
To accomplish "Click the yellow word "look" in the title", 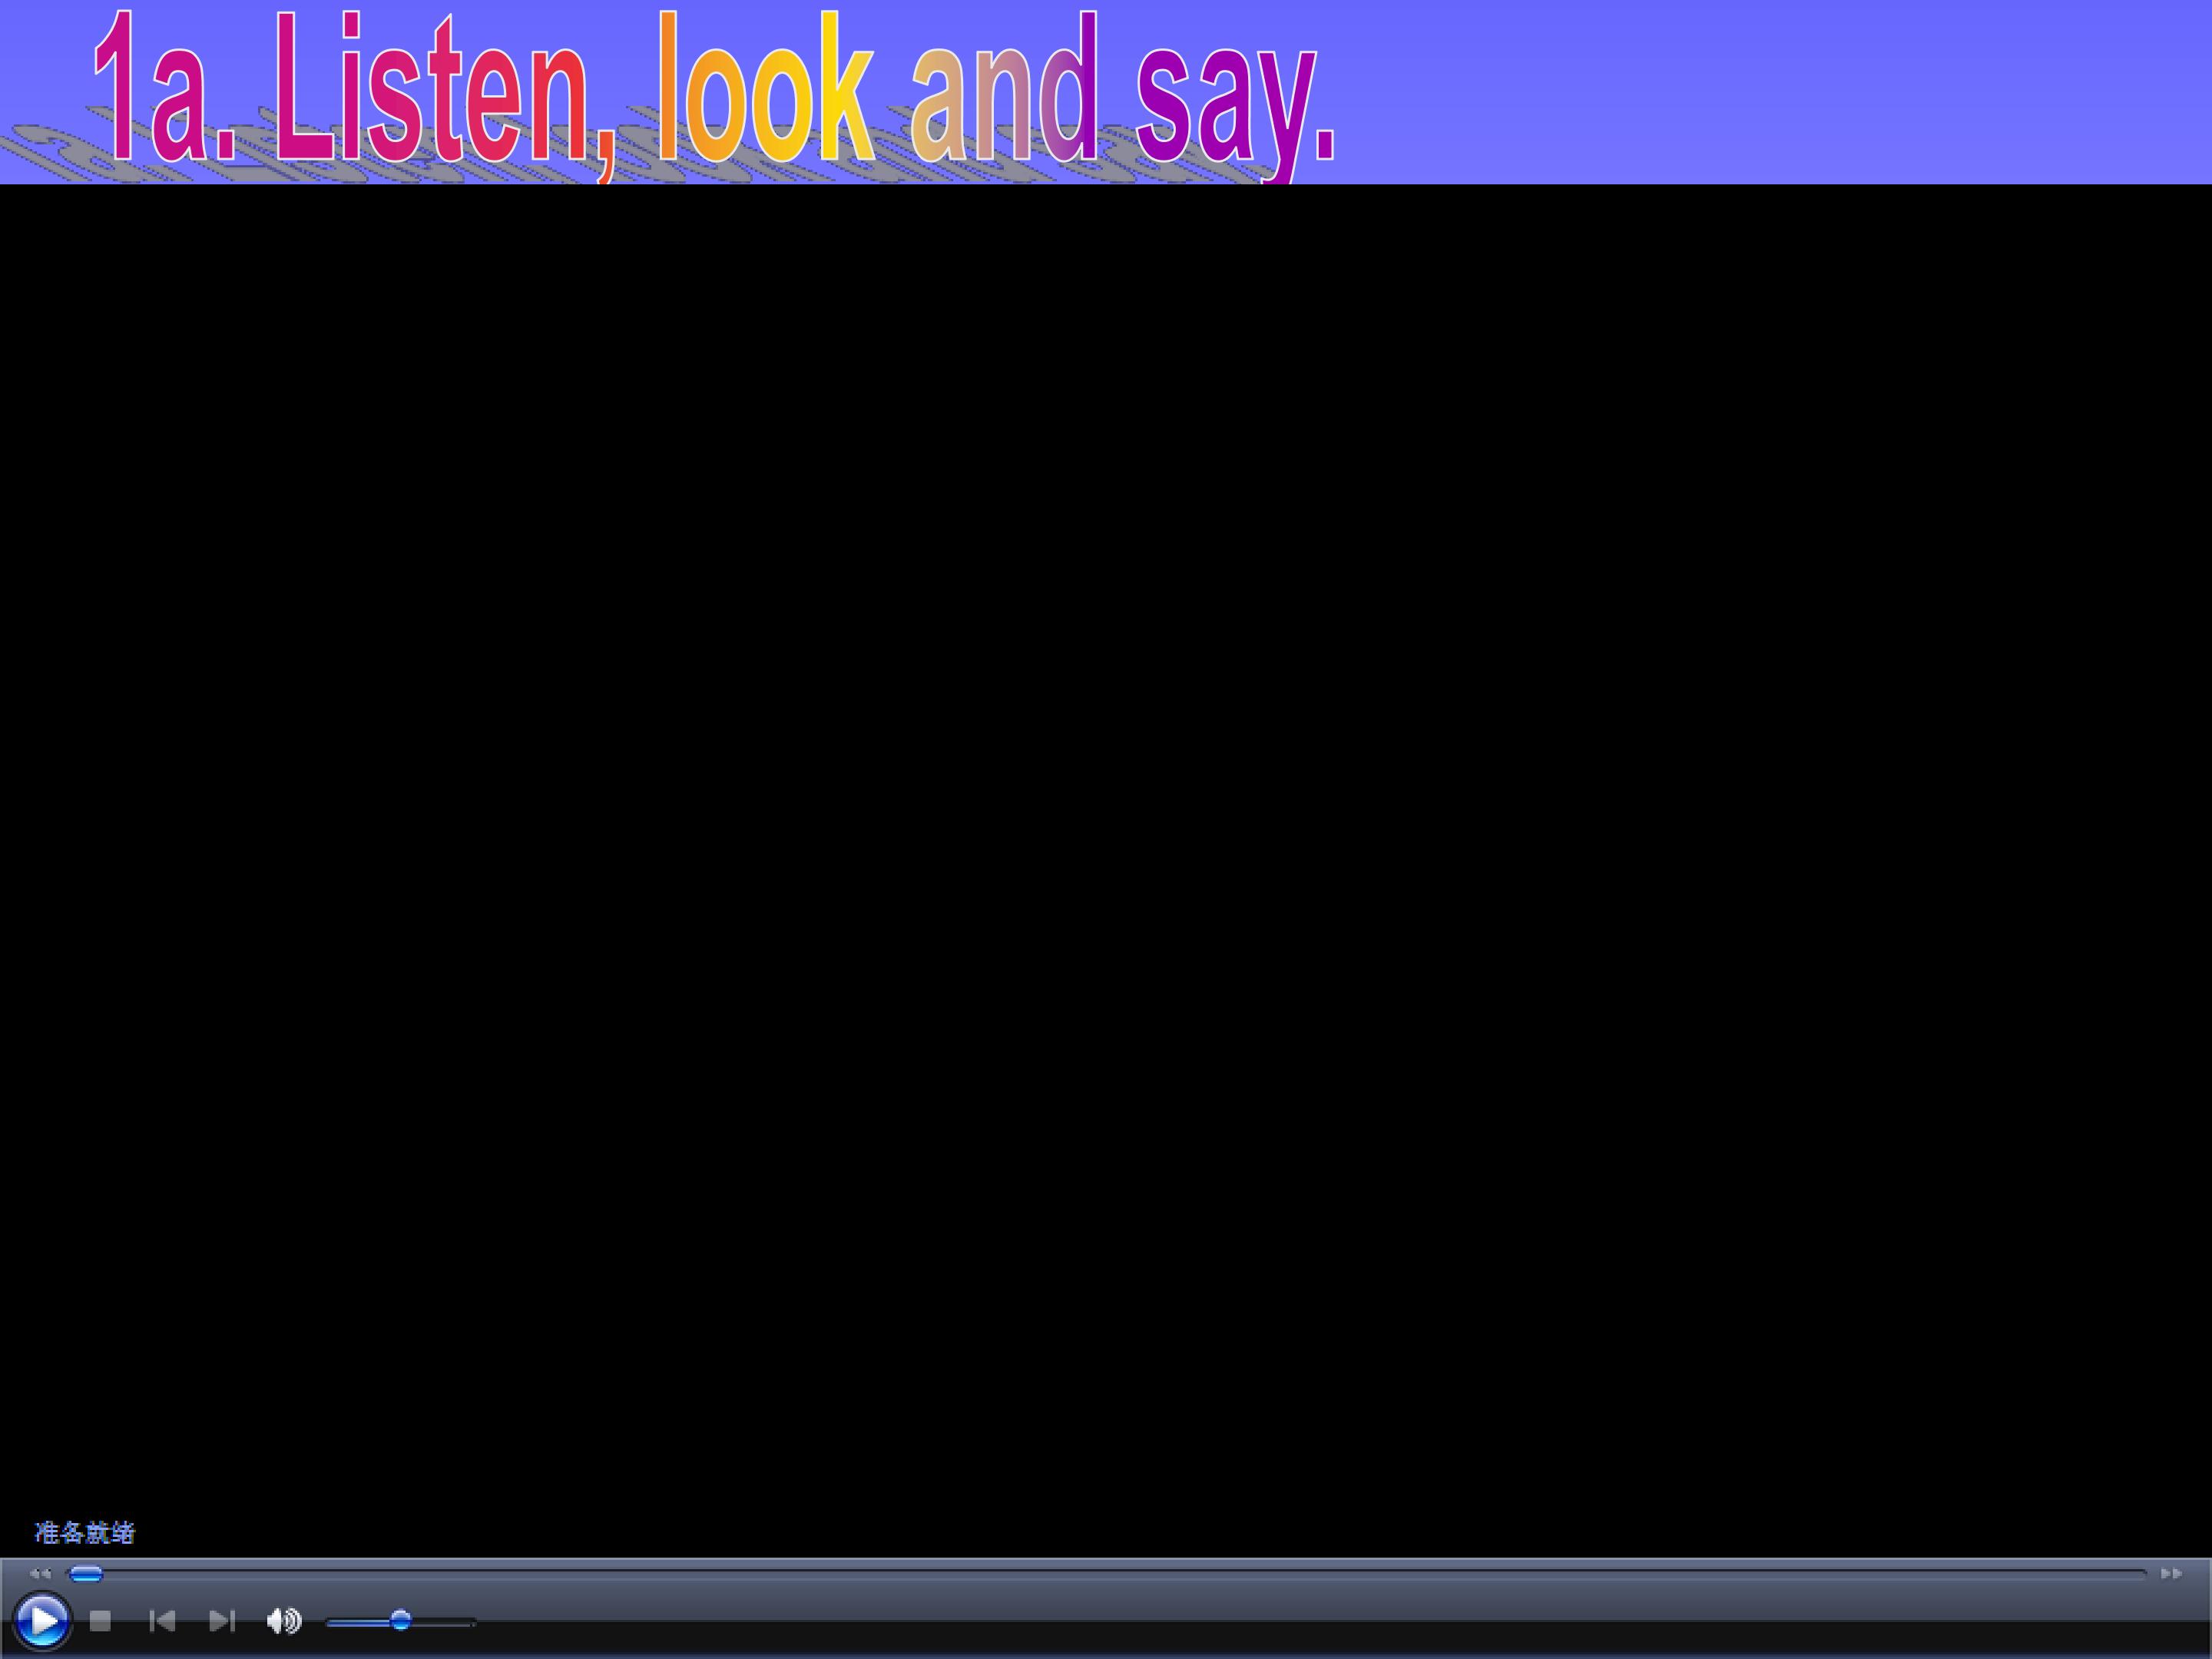I will (x=765, y=88).
